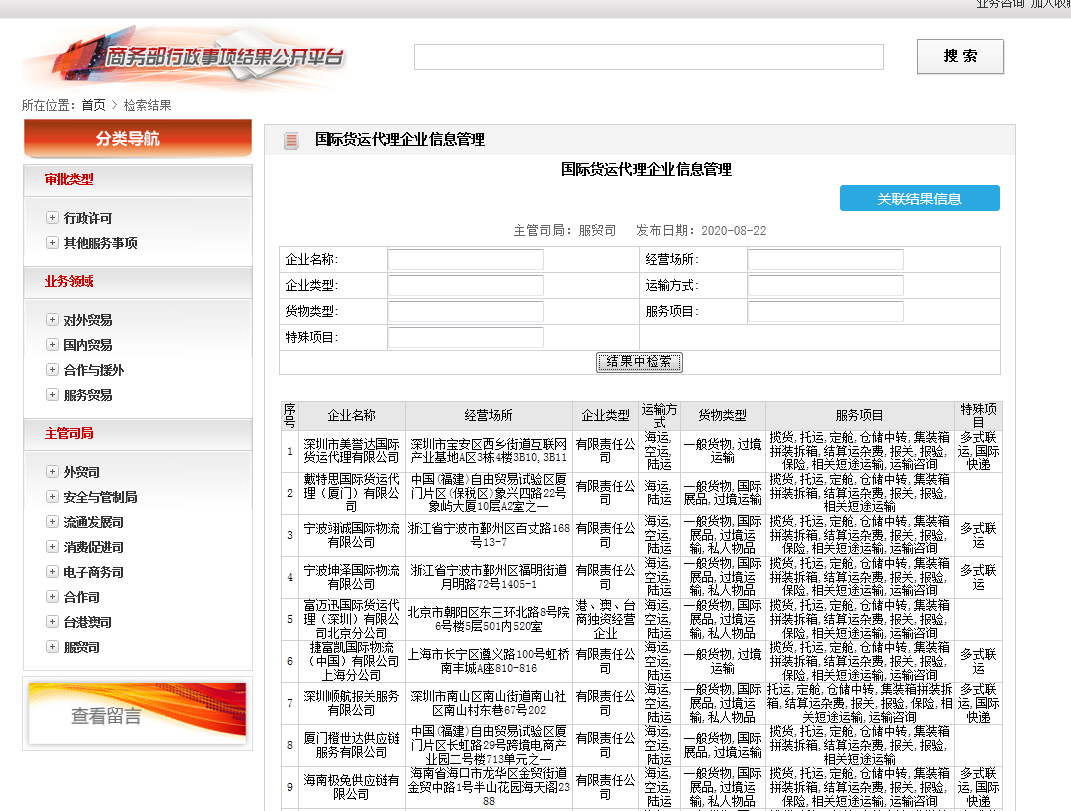1071x811 pixels.
Task: Expand the 其他服务事项 plus icon
Action: pyautogui.click(x=52, y=243)
